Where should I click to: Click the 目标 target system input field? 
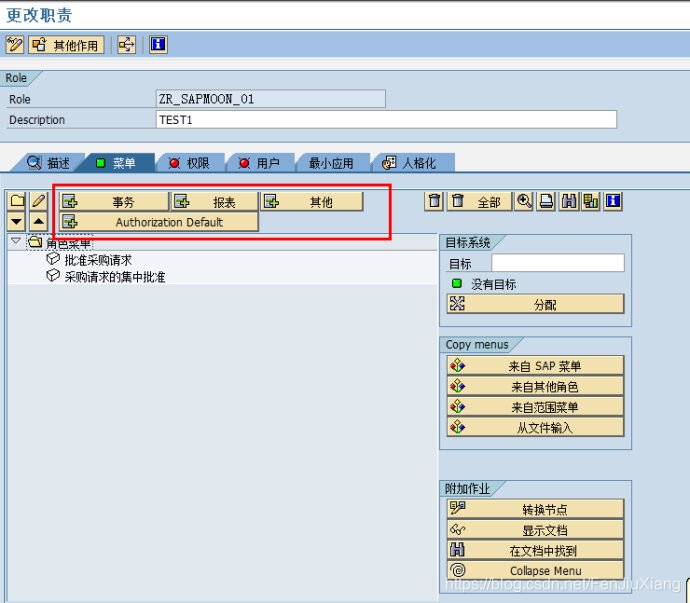pos(558,263)
